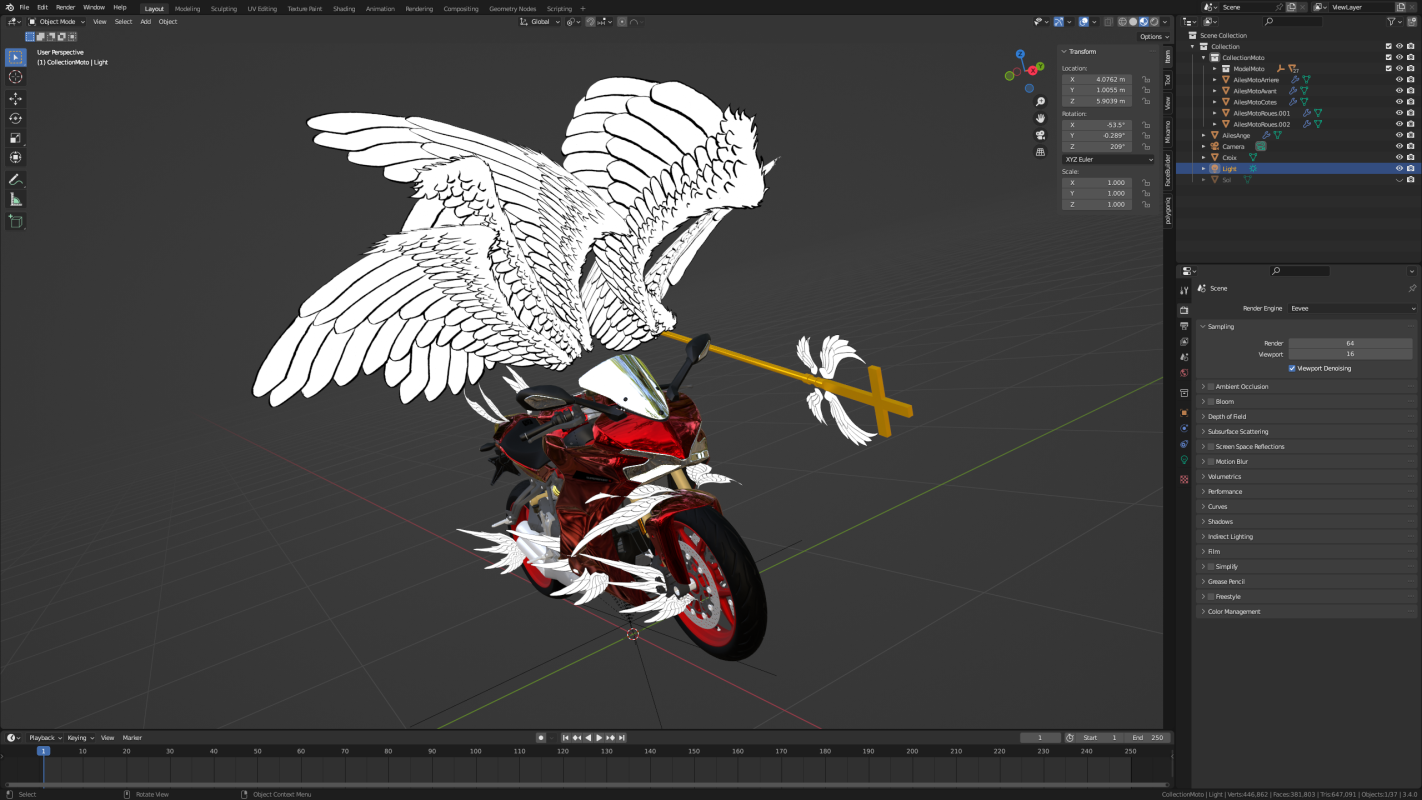Enable Viewport Denoising checkbox
The height and width of the screenshot is (800, 1422).
pyautogui.click(x=1292, y=368)
